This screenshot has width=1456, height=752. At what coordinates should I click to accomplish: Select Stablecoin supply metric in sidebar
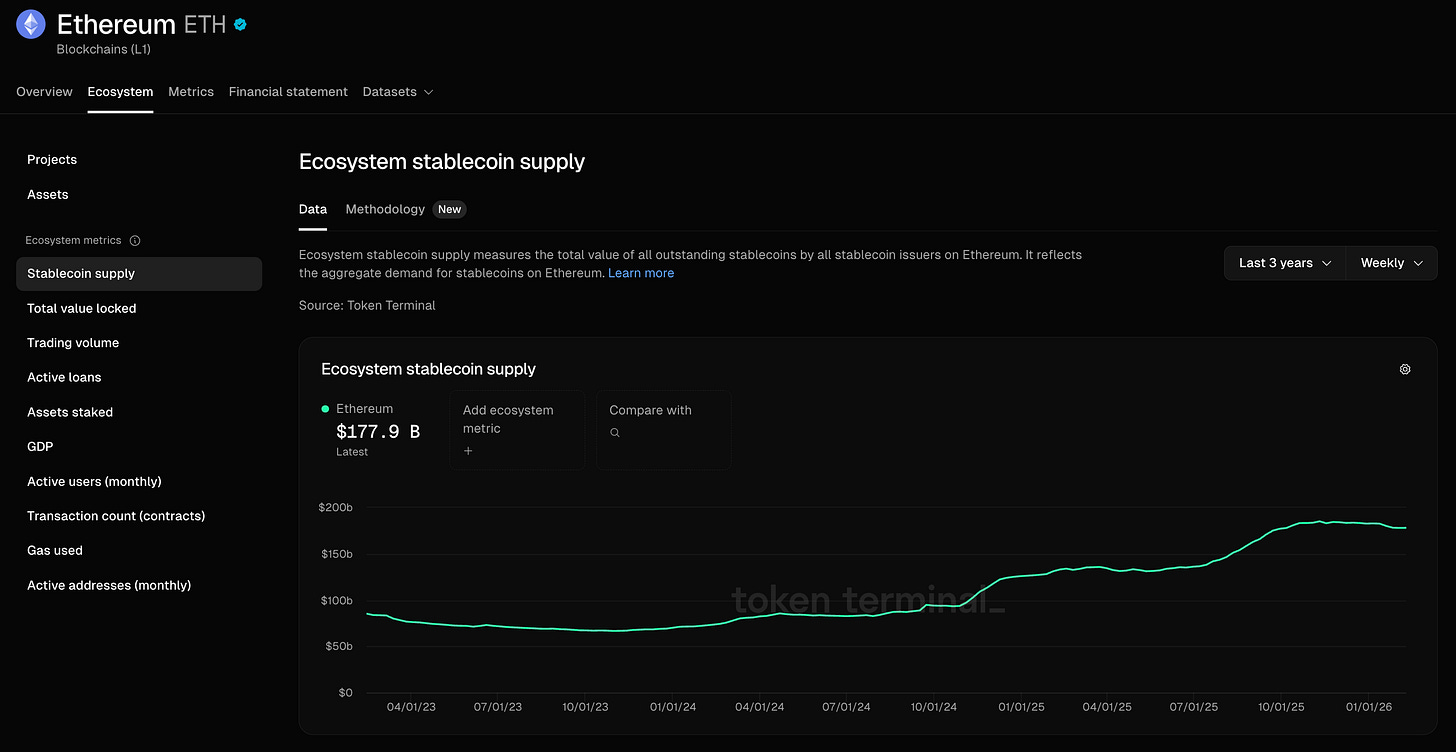(139, 274)
